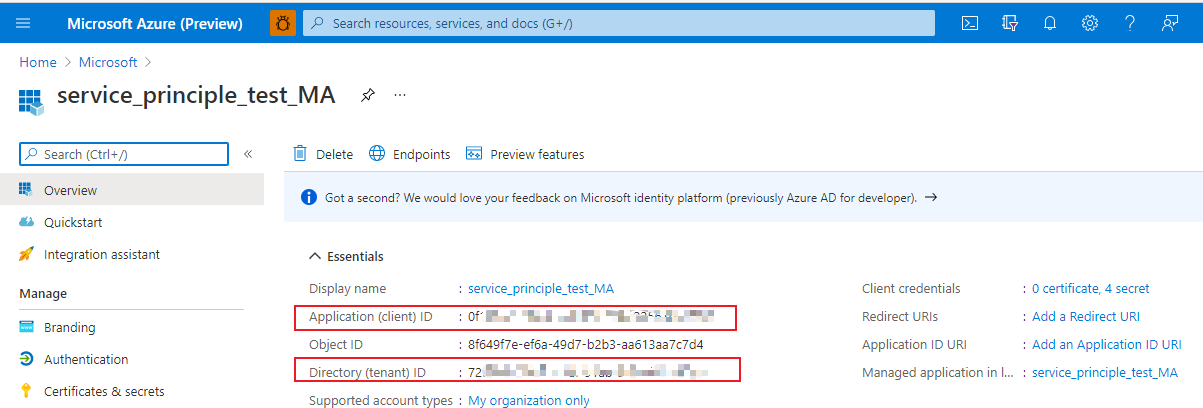Open the portal hamburger menu
Image resolution: width=1203 pixels, height=408 pixels.
point(24,23)
